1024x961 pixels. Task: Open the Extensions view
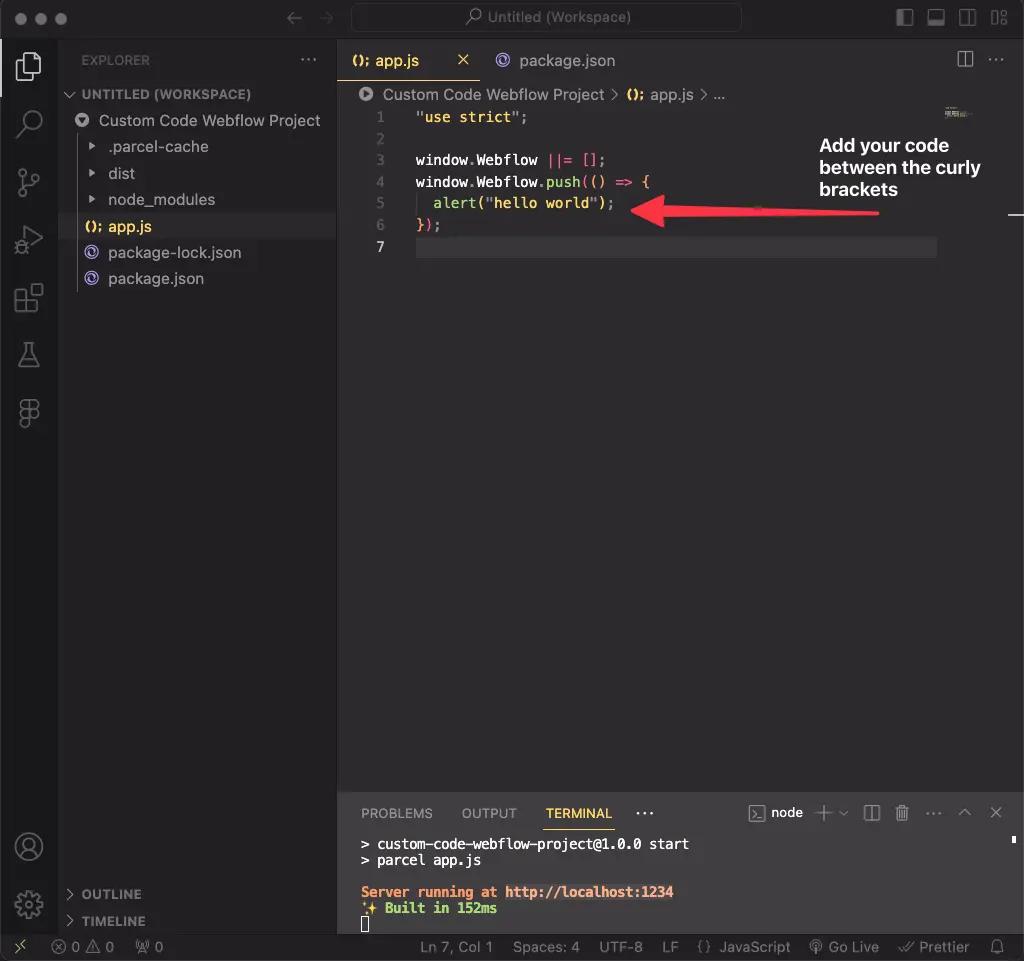(x=29, y=298)
